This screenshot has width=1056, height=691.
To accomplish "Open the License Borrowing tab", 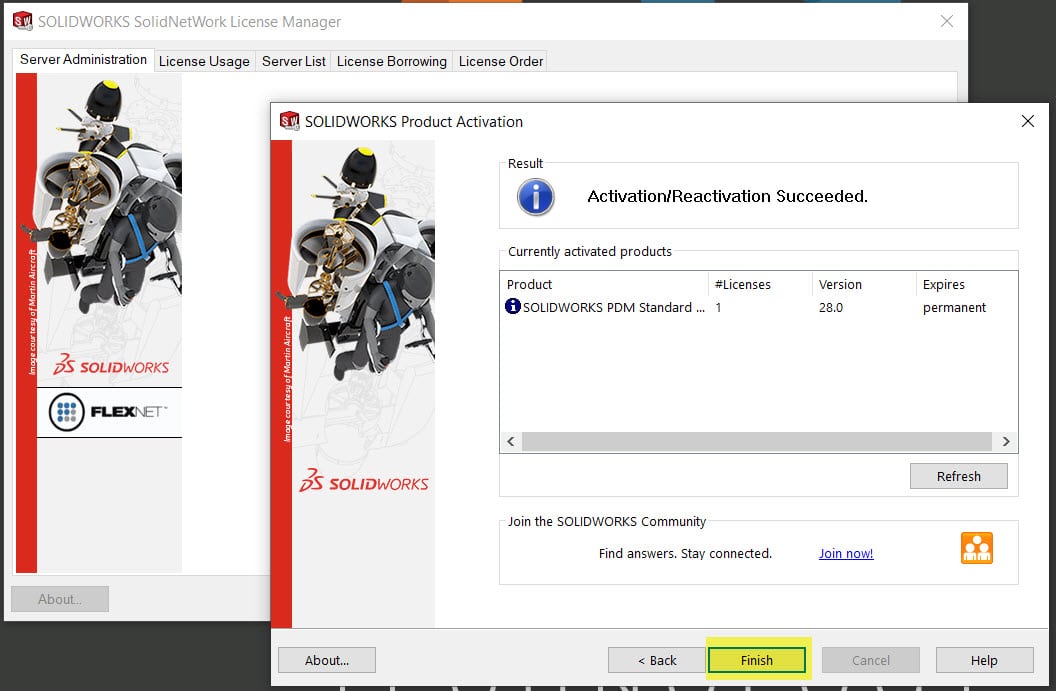I will [x=391, y=61].
